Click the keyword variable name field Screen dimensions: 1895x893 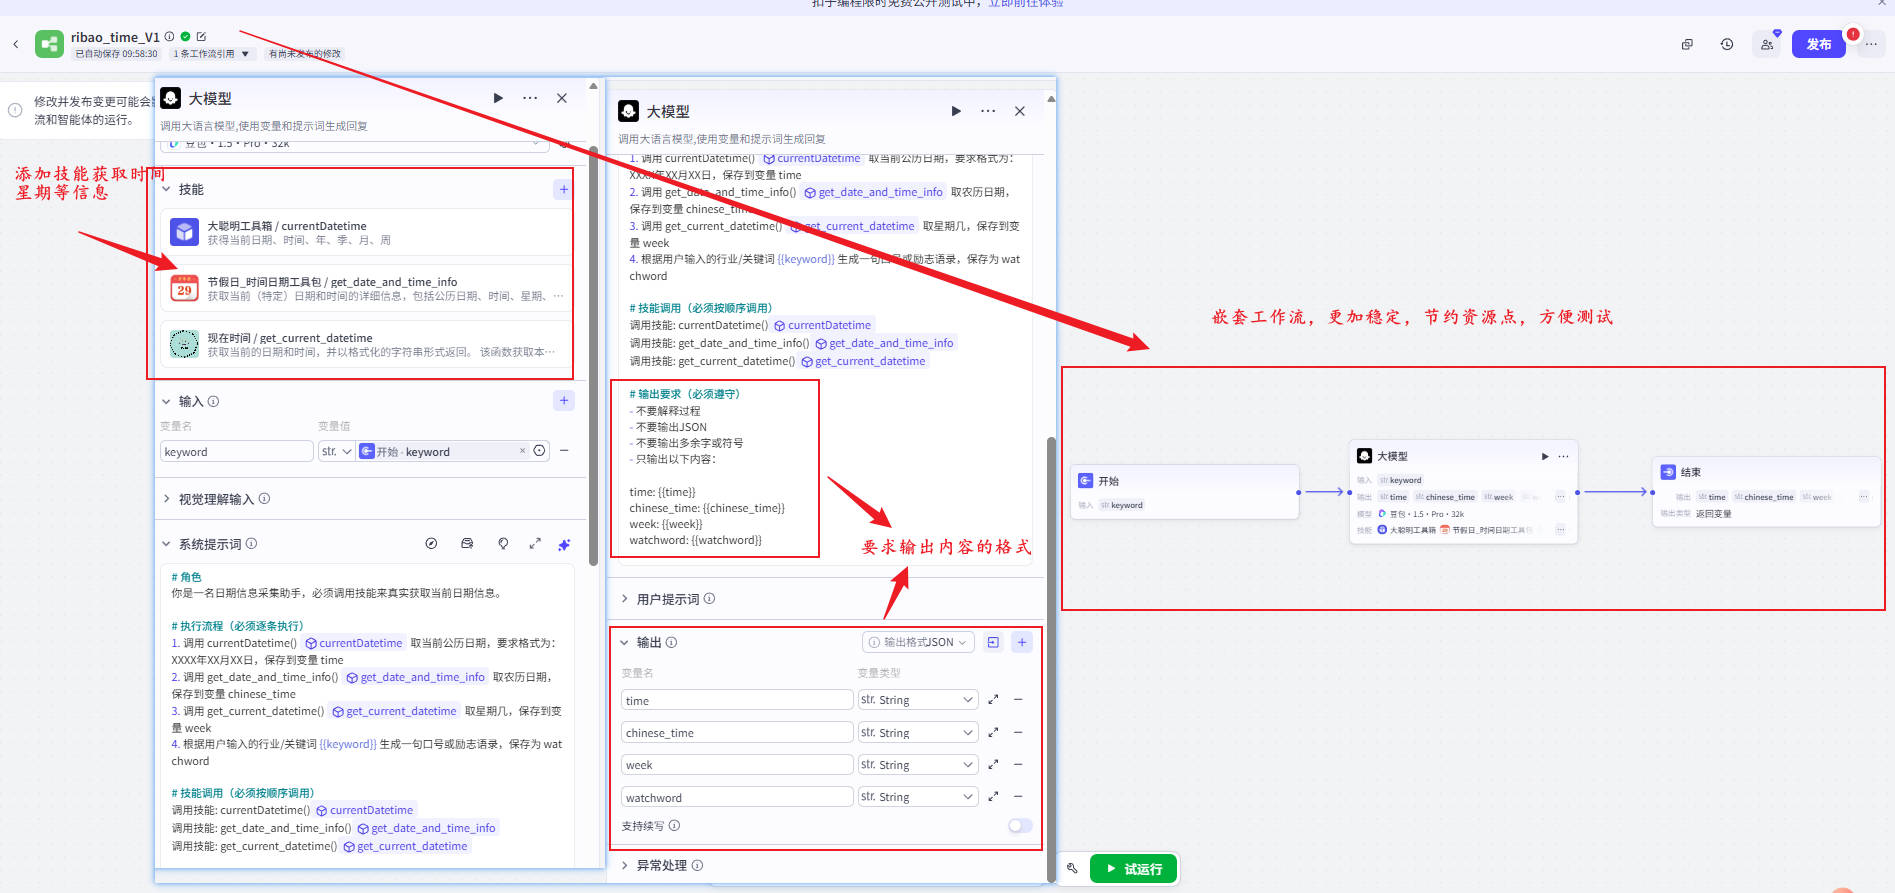[x=236, y=451]
